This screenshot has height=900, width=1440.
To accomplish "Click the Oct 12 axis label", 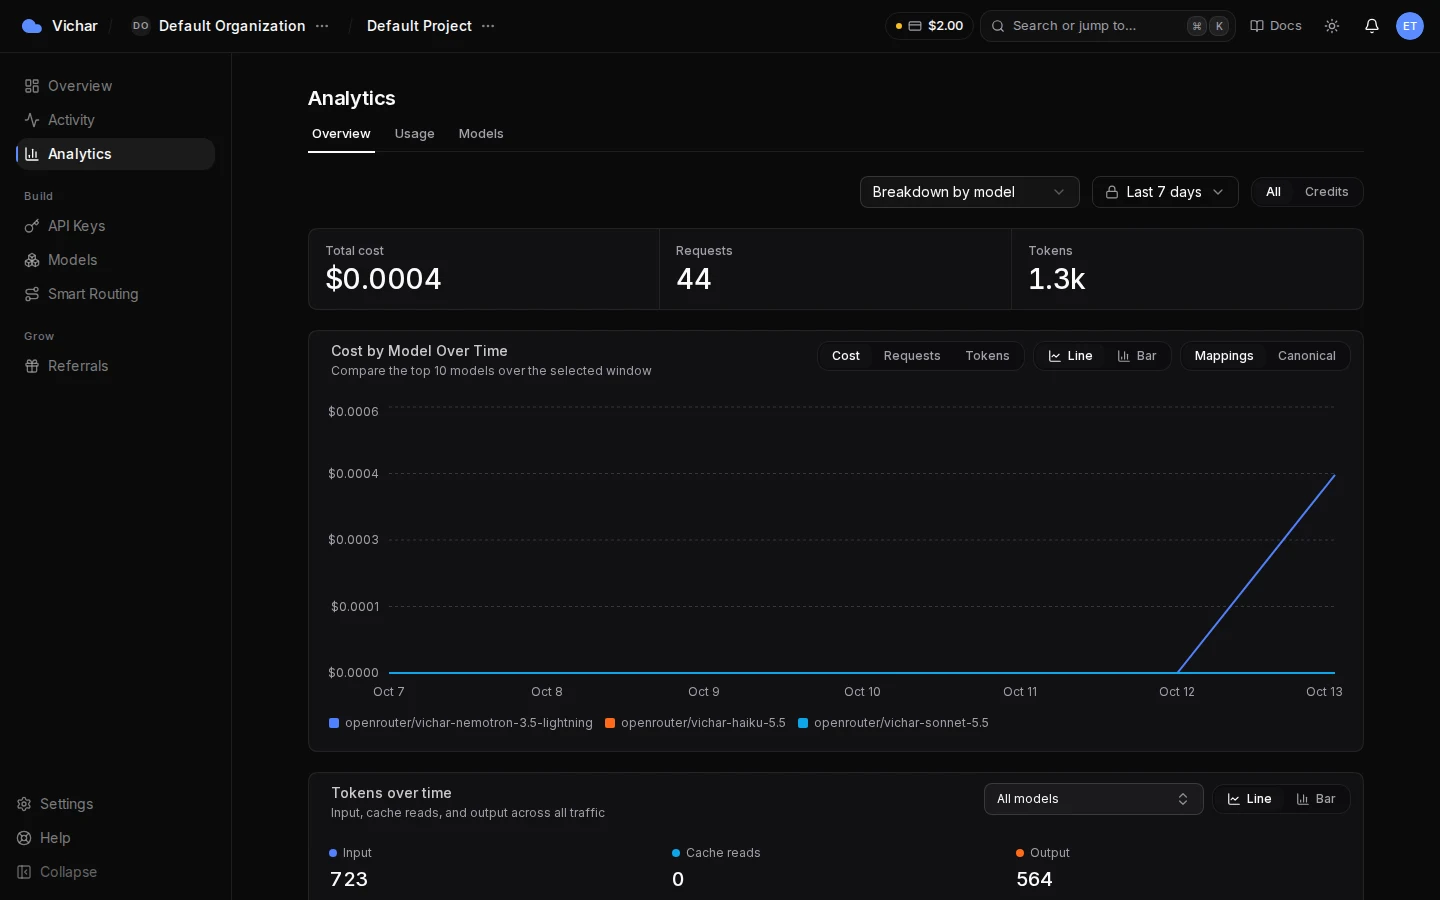I will (1177, 692).
